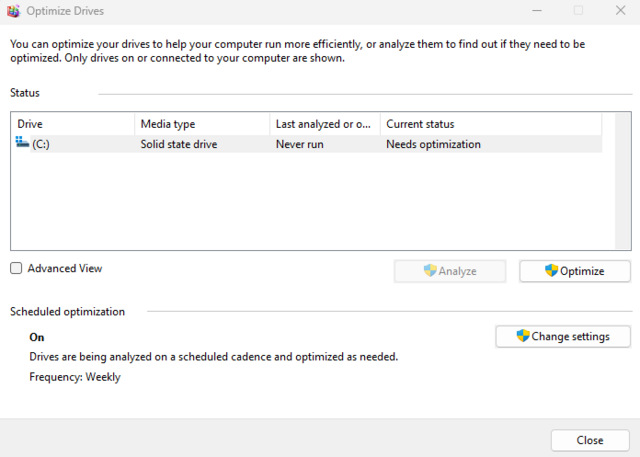Select the Solid state drive cell
Image resolution: width=640 pixels, height=457 pixels.
pos(179,144)
